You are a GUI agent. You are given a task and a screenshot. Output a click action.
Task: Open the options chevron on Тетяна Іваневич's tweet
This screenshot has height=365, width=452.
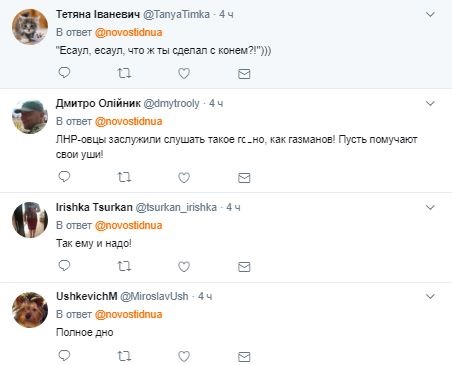430,14
